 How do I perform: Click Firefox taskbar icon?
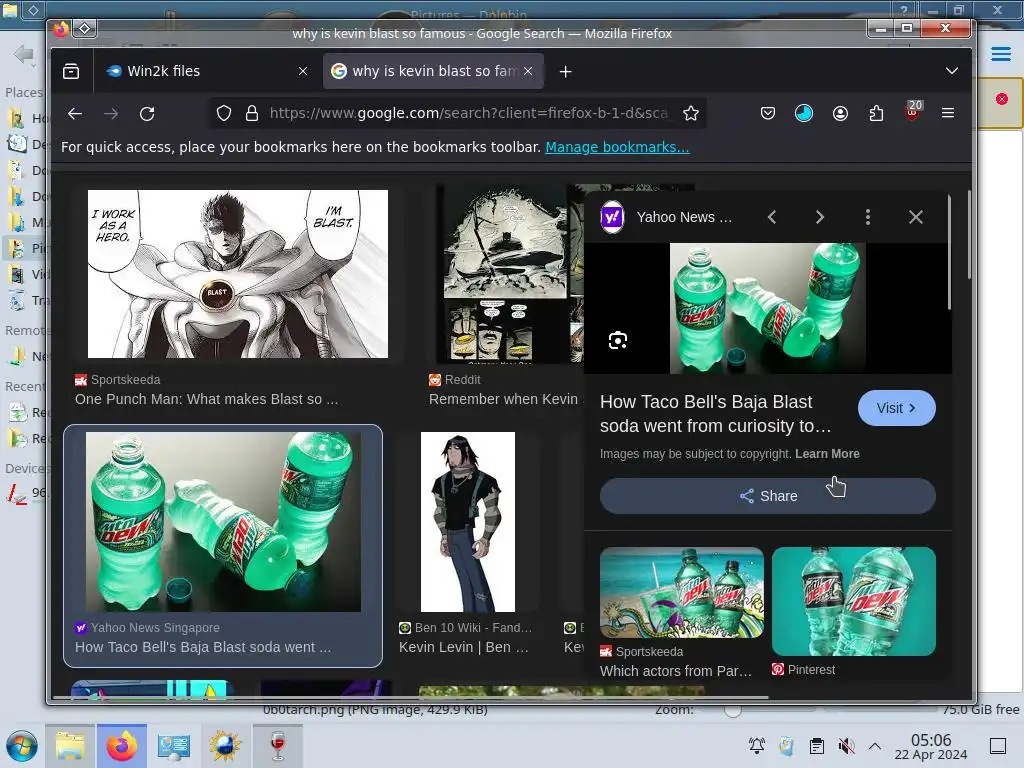(x=122, y=746)
